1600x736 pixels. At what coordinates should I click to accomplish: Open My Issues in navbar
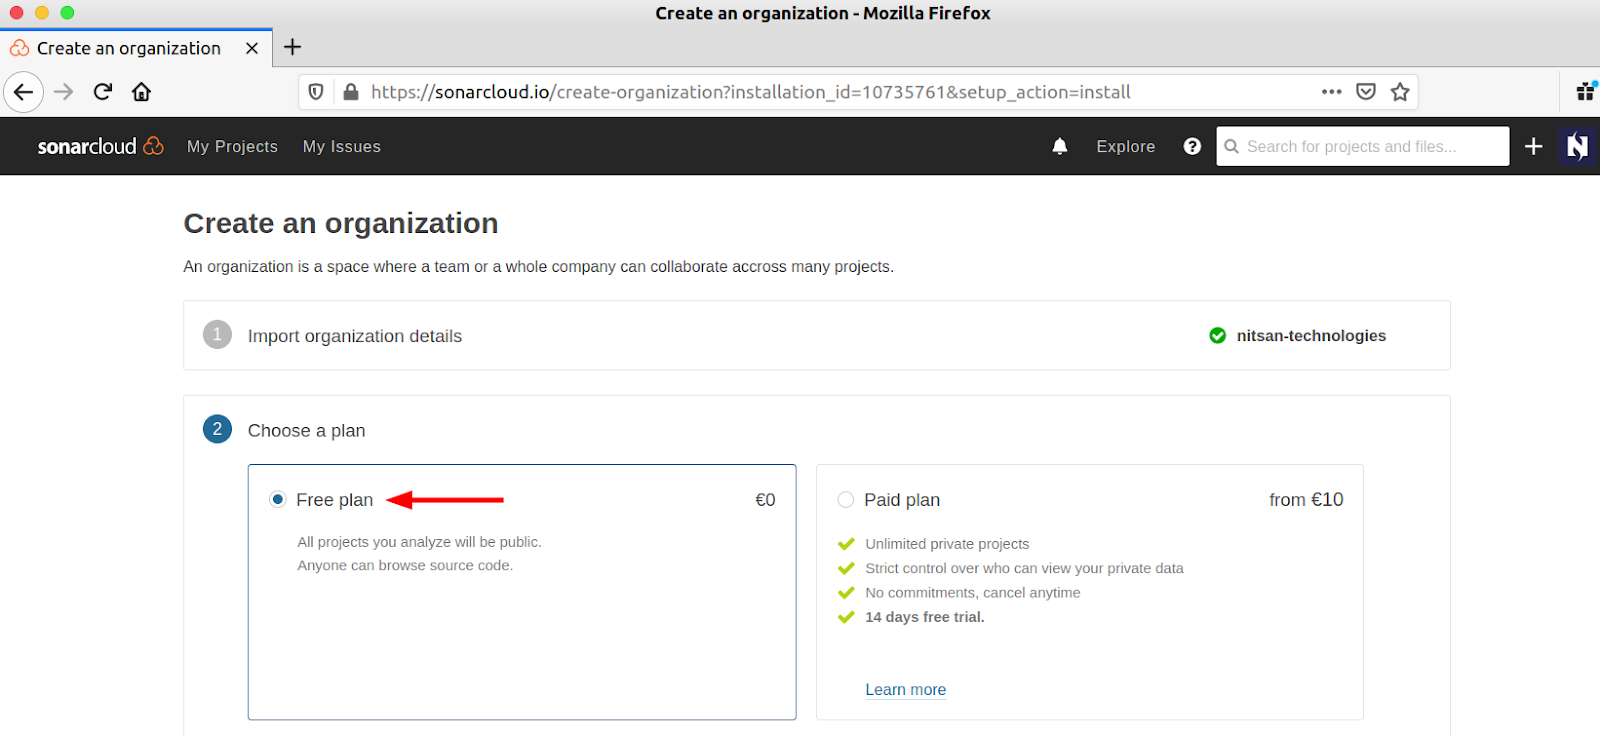tap(342, 146)
